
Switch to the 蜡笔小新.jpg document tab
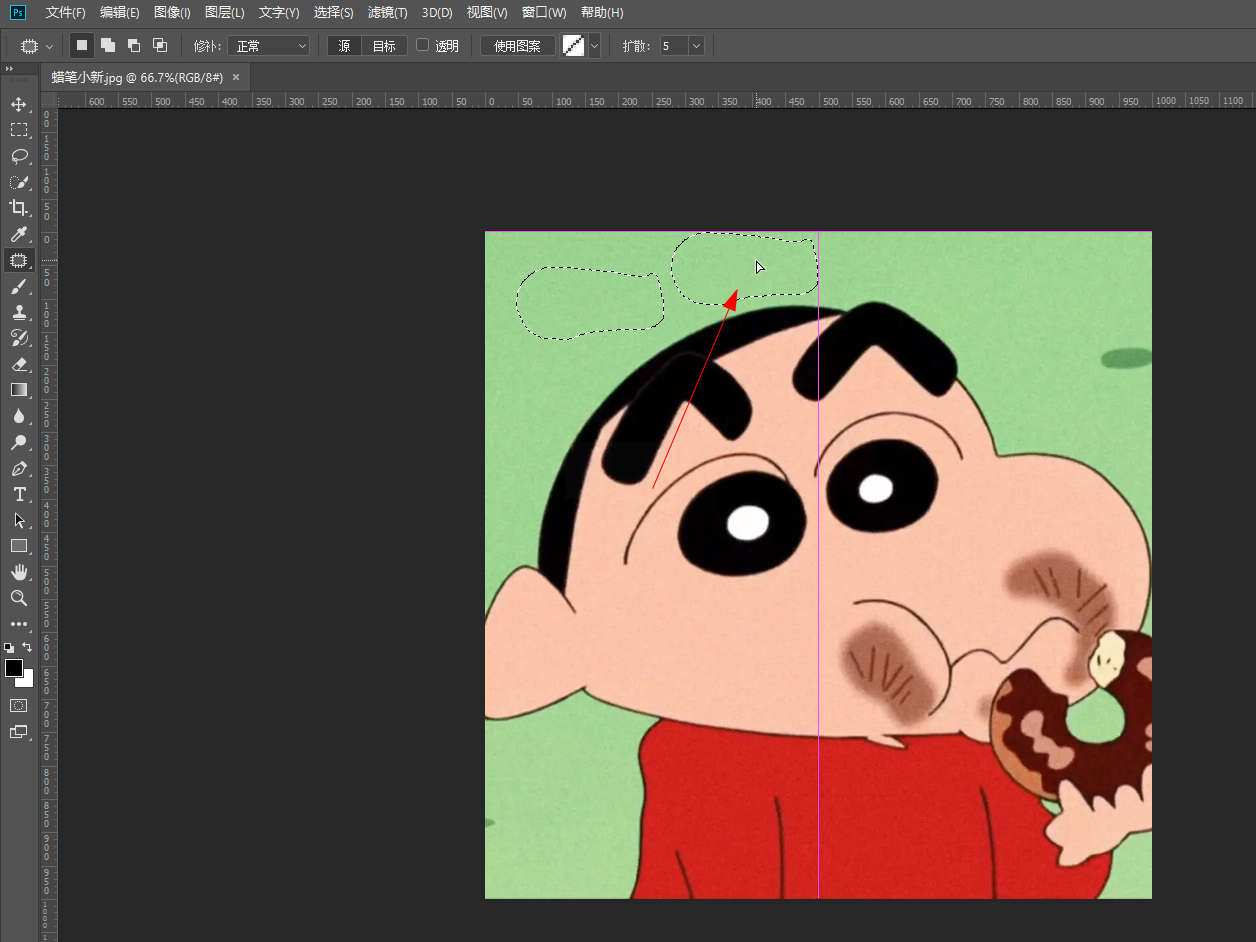pyautogui.click(x=138, y=77)
